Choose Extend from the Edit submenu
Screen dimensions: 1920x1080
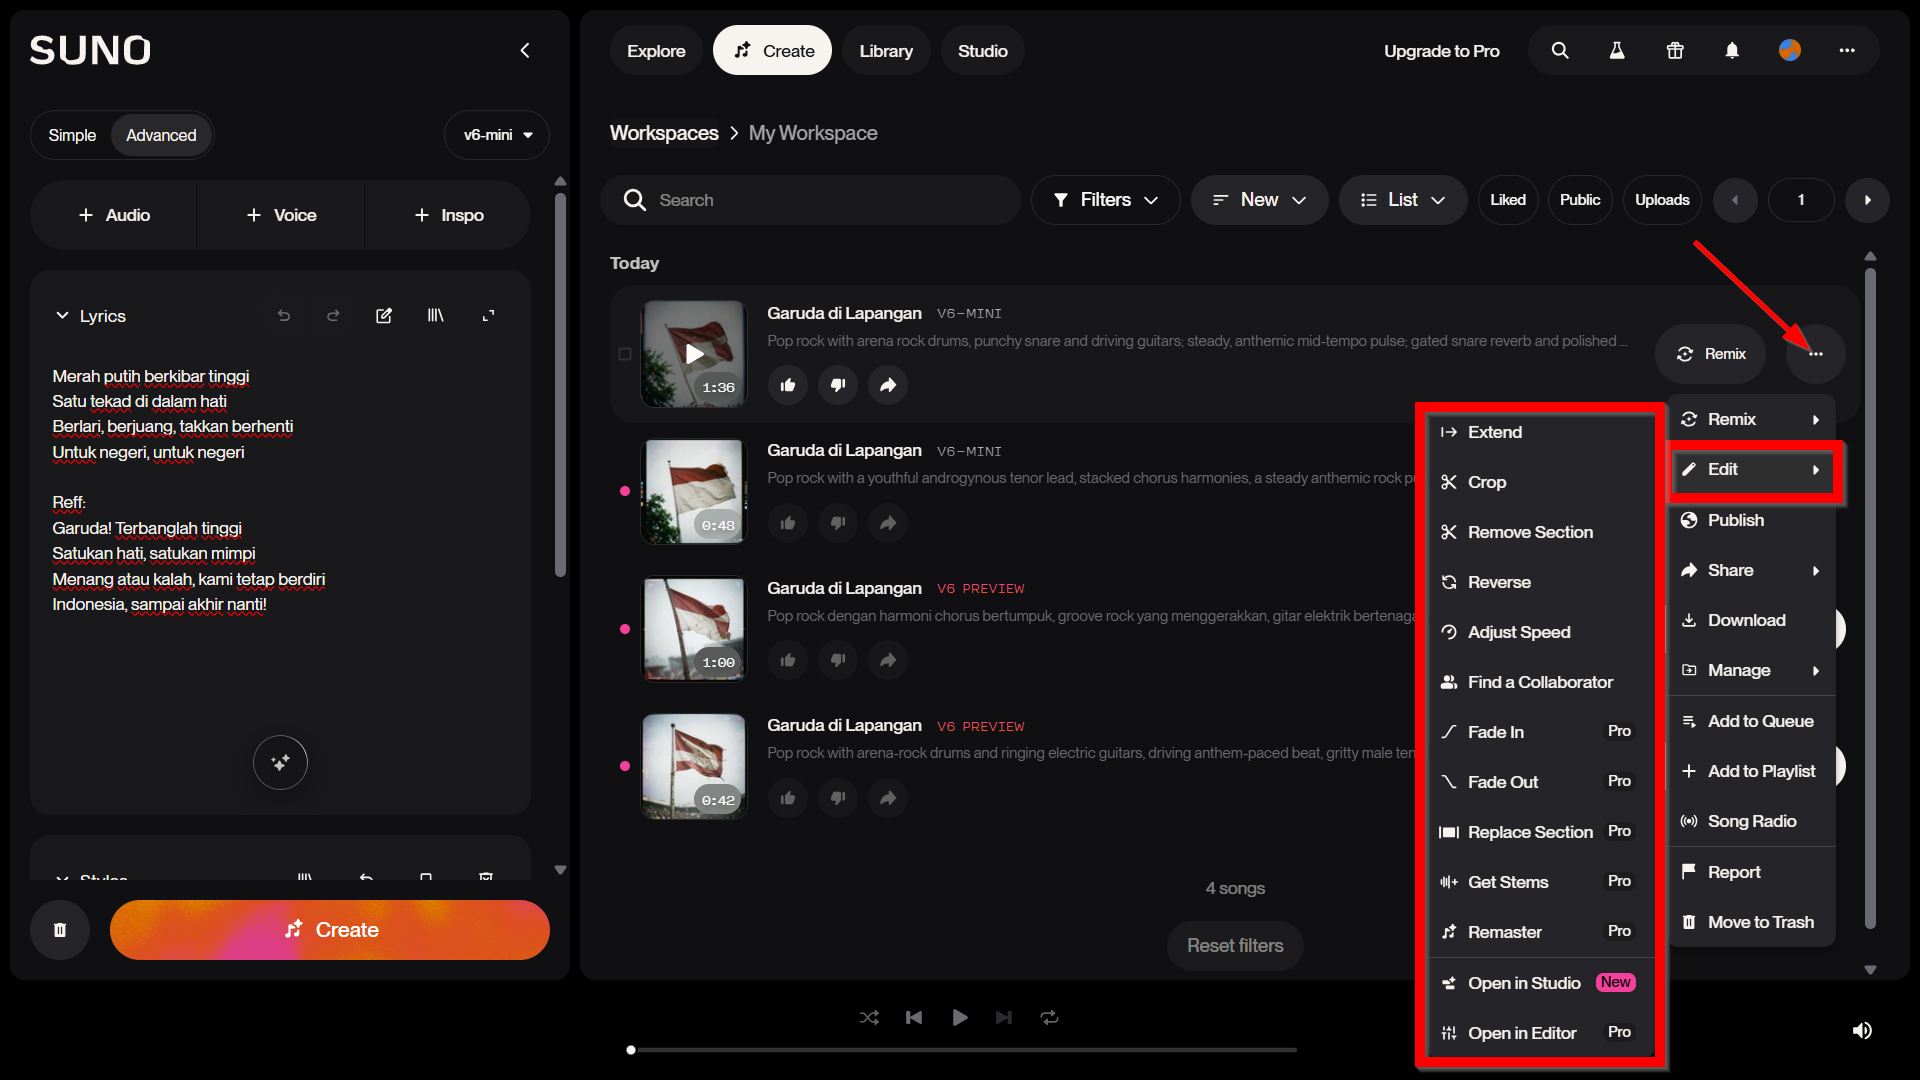point(1538,432)
